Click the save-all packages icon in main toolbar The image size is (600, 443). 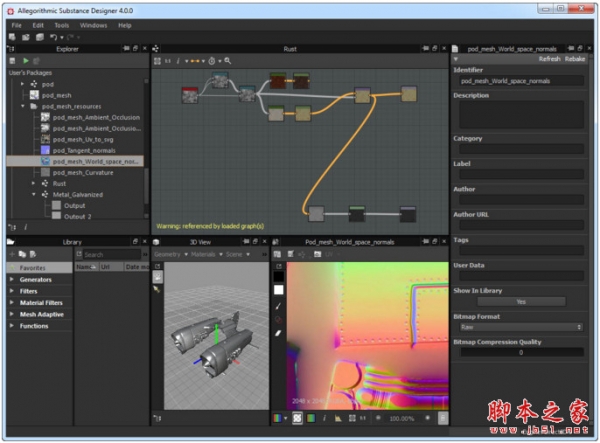tap(40, 37)
